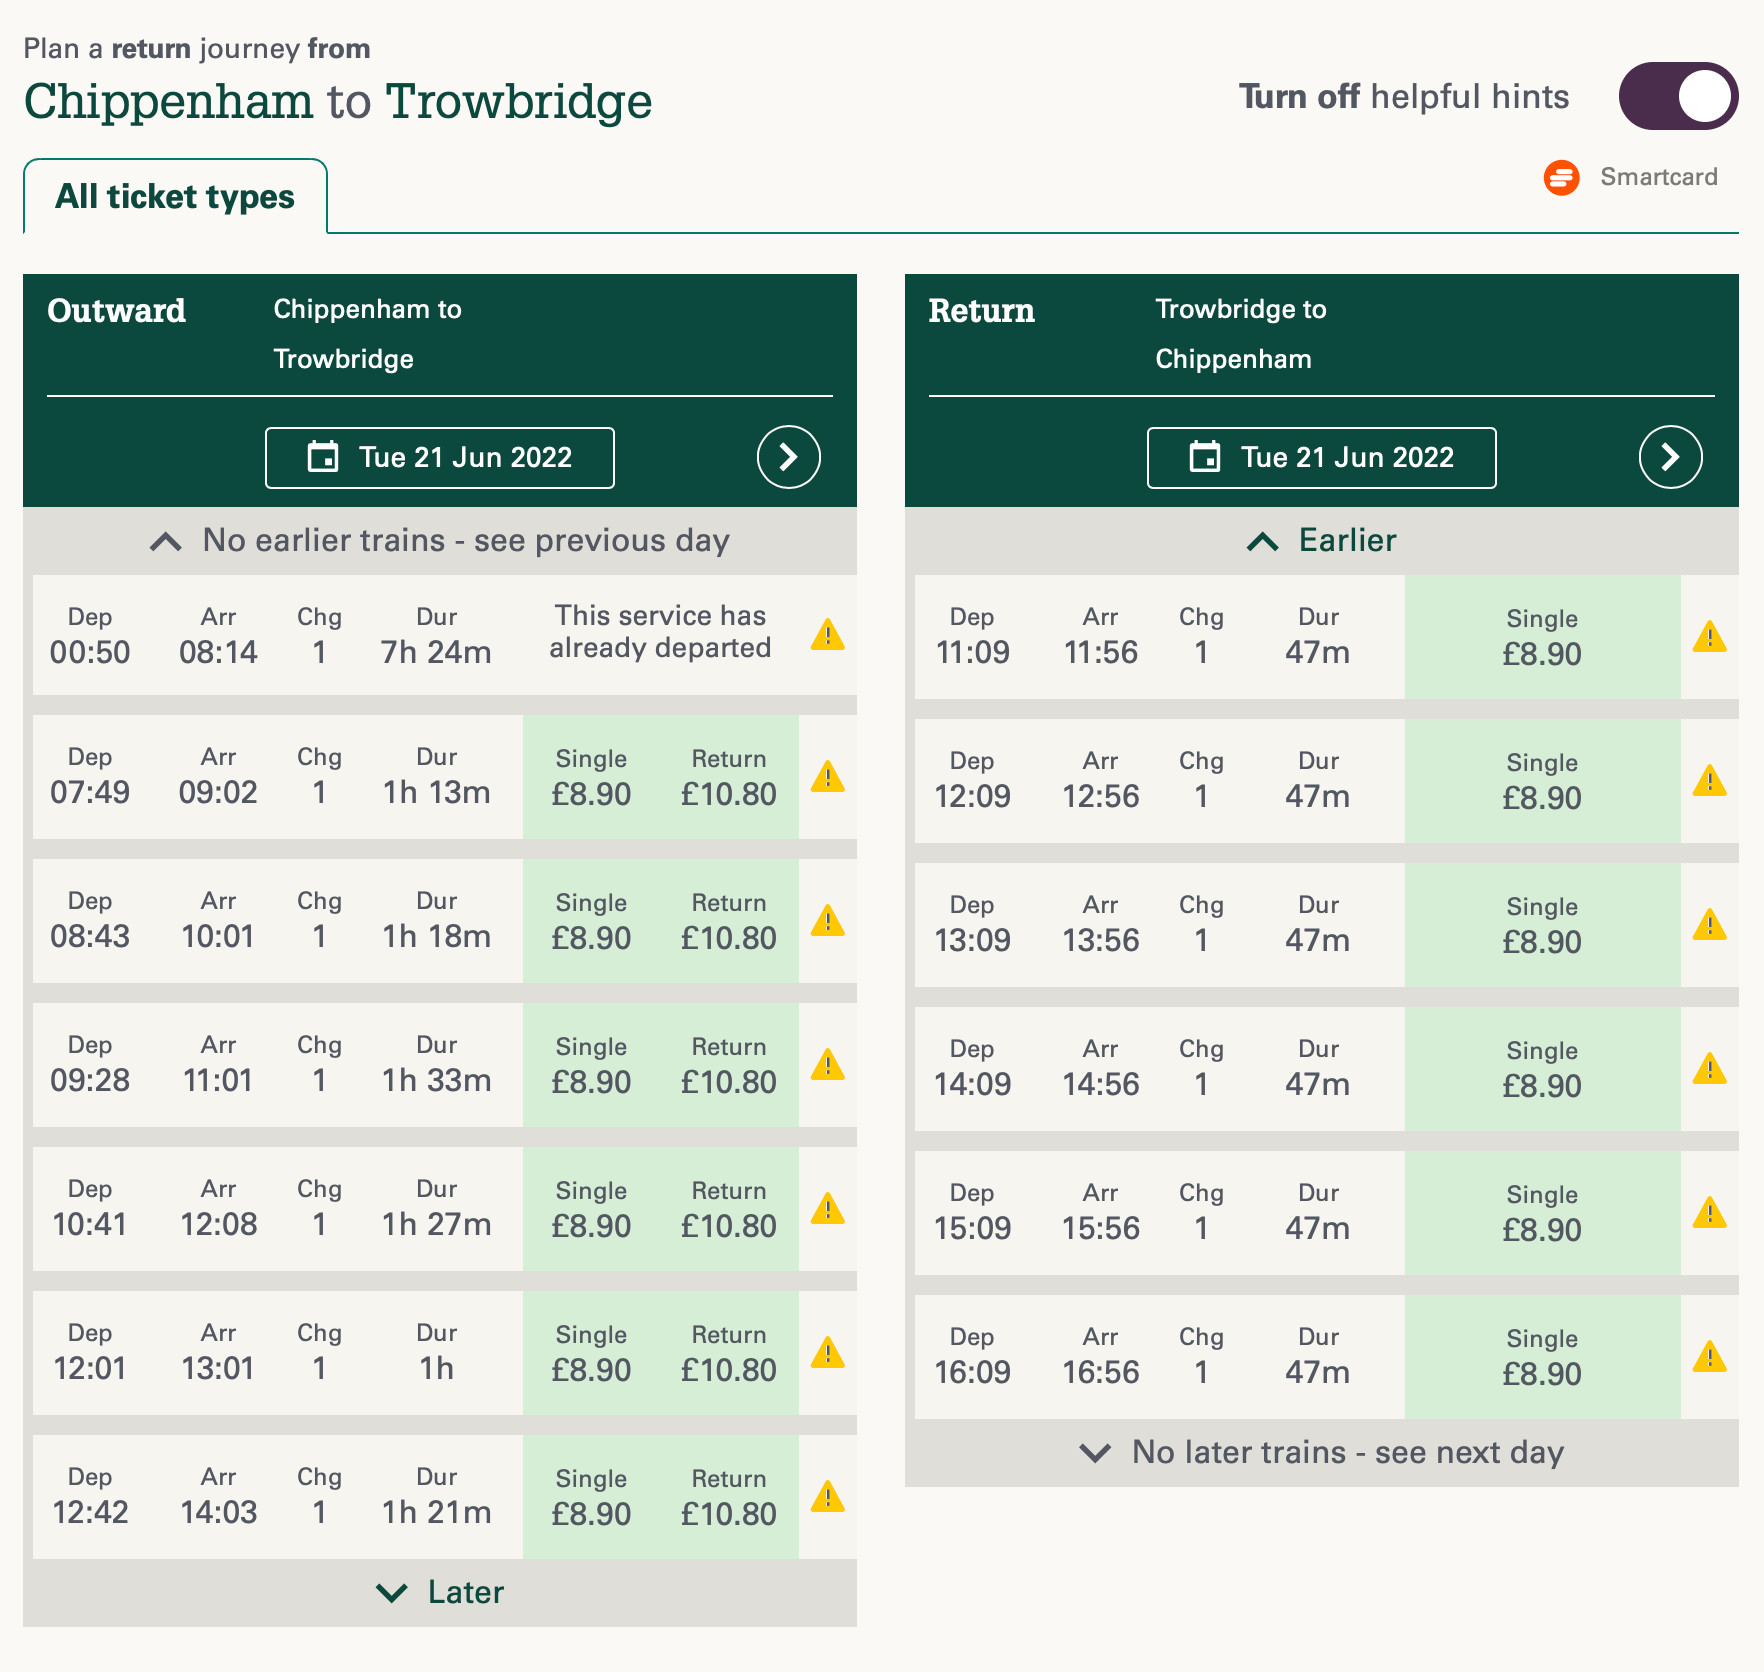
Task: Go to next day for Return journey
Action: coord(1670,458)
